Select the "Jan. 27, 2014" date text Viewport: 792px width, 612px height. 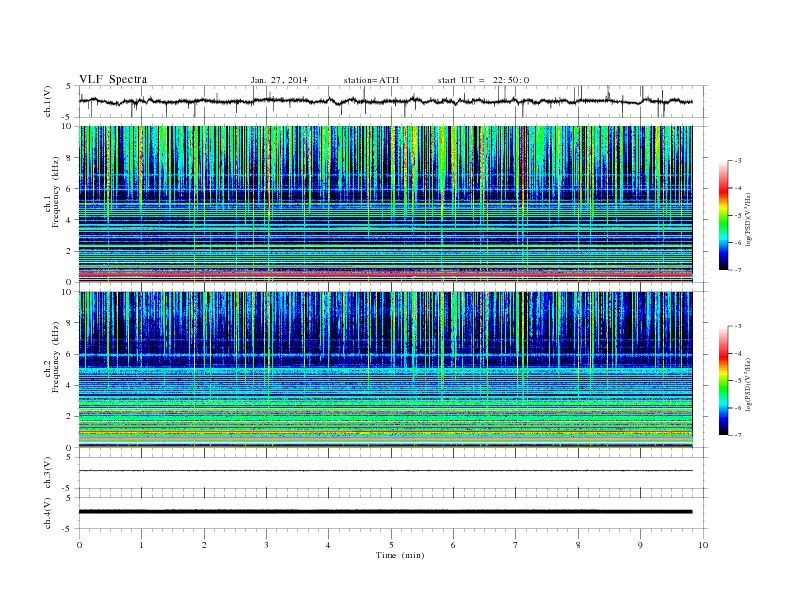(279, 80)
